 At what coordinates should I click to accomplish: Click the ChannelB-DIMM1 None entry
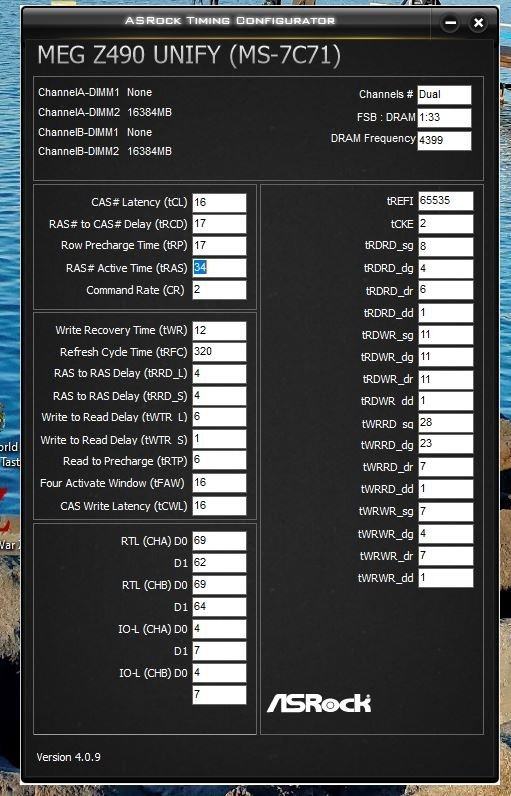[x=95, y=132]
